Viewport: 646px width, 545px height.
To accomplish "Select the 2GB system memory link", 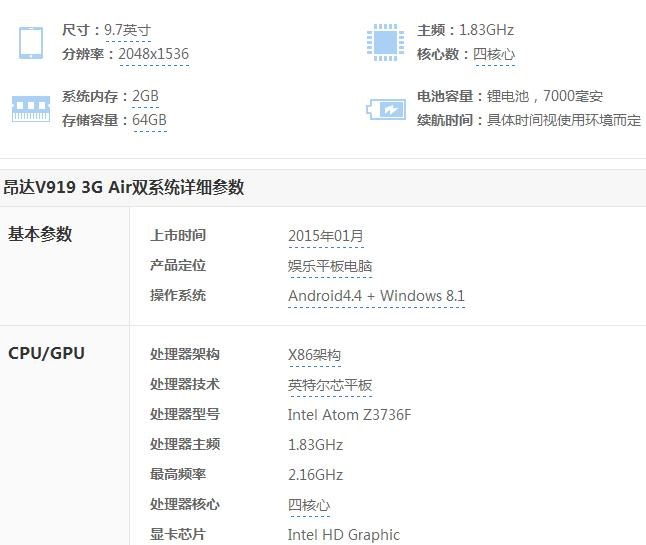I will point(145,97).
